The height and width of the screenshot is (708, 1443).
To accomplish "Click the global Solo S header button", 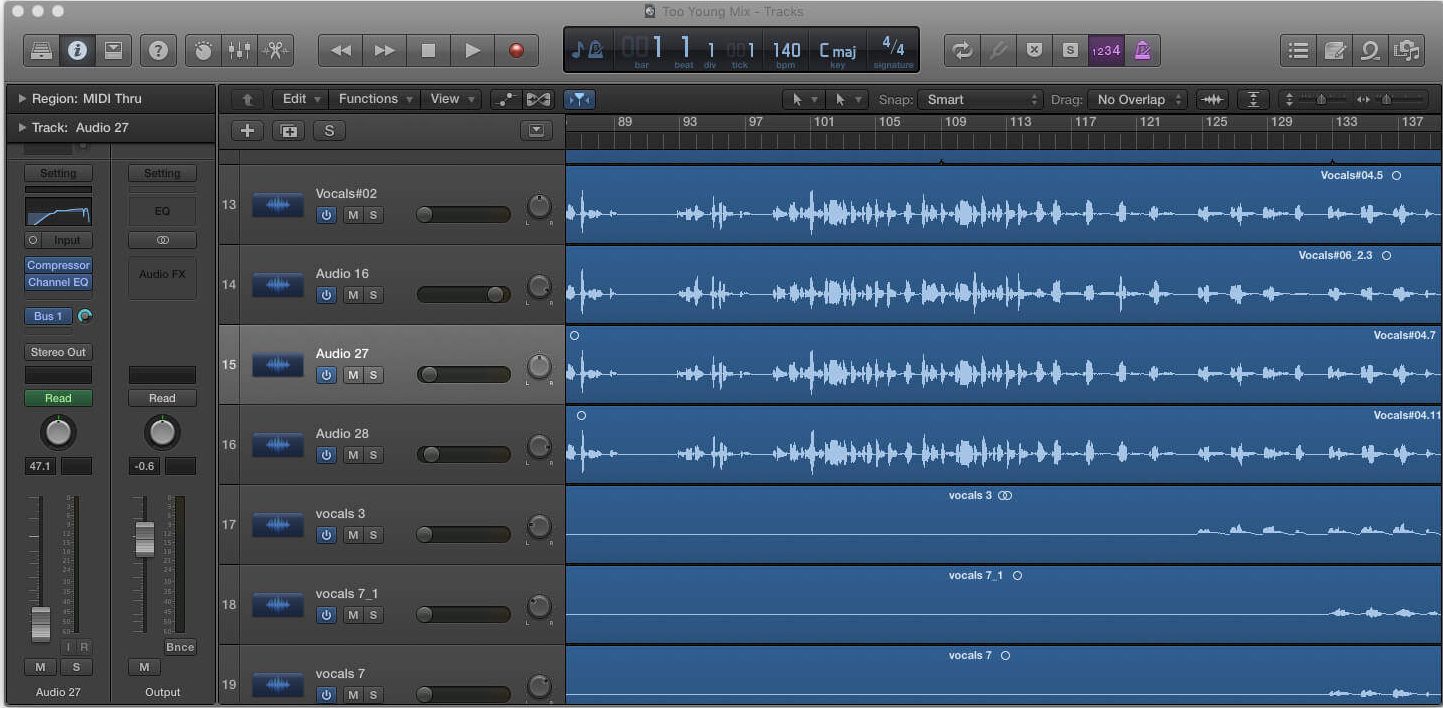I will coord(329,131).
